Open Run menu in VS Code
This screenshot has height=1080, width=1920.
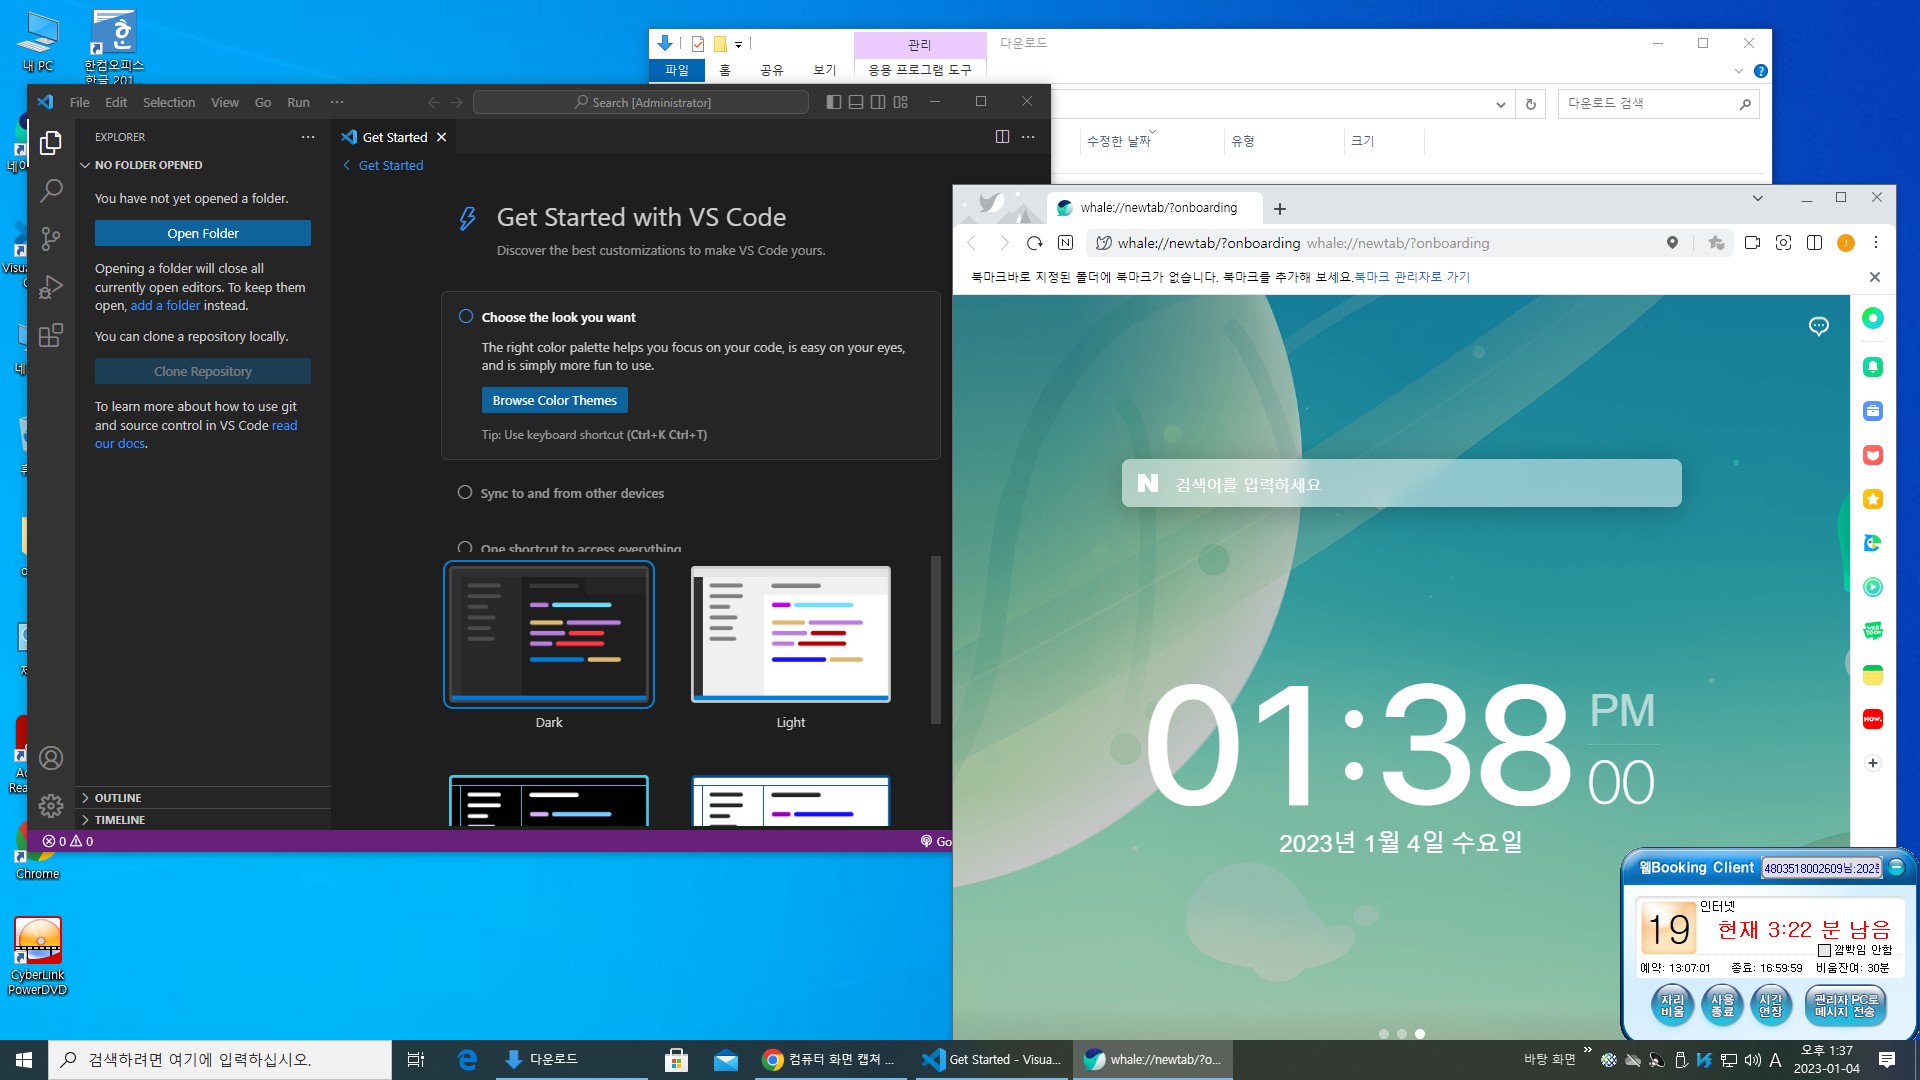298,102
